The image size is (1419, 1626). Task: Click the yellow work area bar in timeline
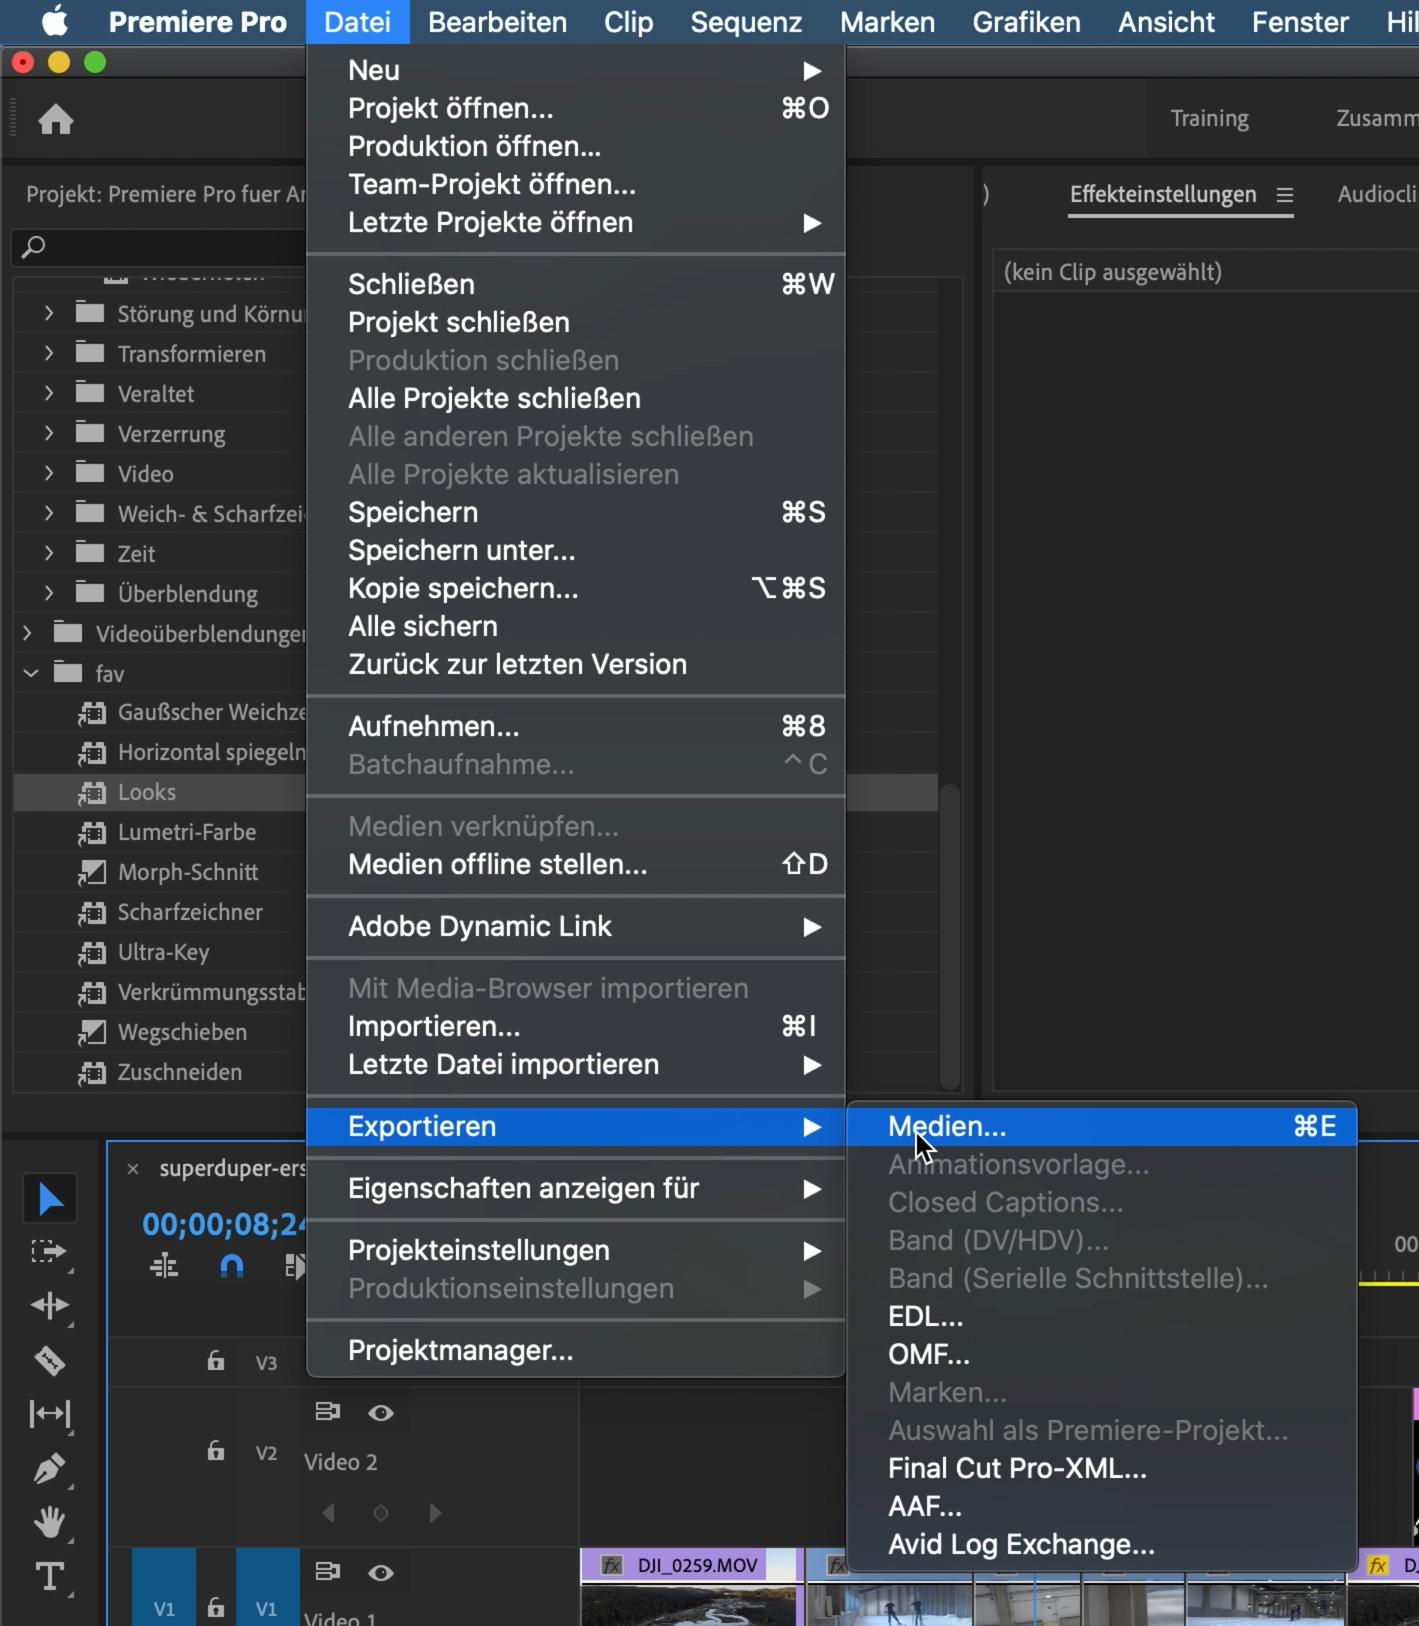tap(1388, 1282)
